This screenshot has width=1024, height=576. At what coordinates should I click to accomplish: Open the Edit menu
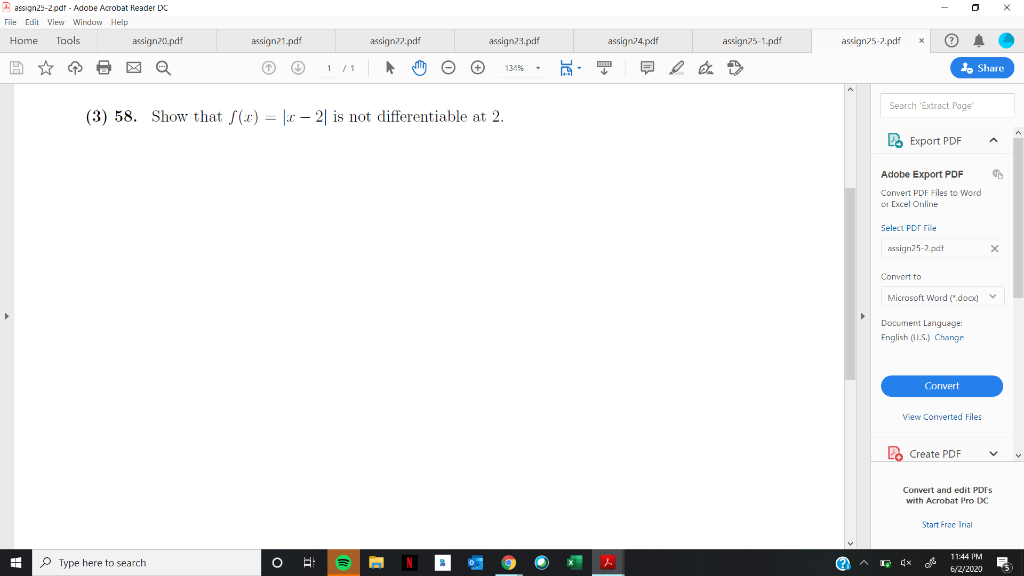click(32, 21)
